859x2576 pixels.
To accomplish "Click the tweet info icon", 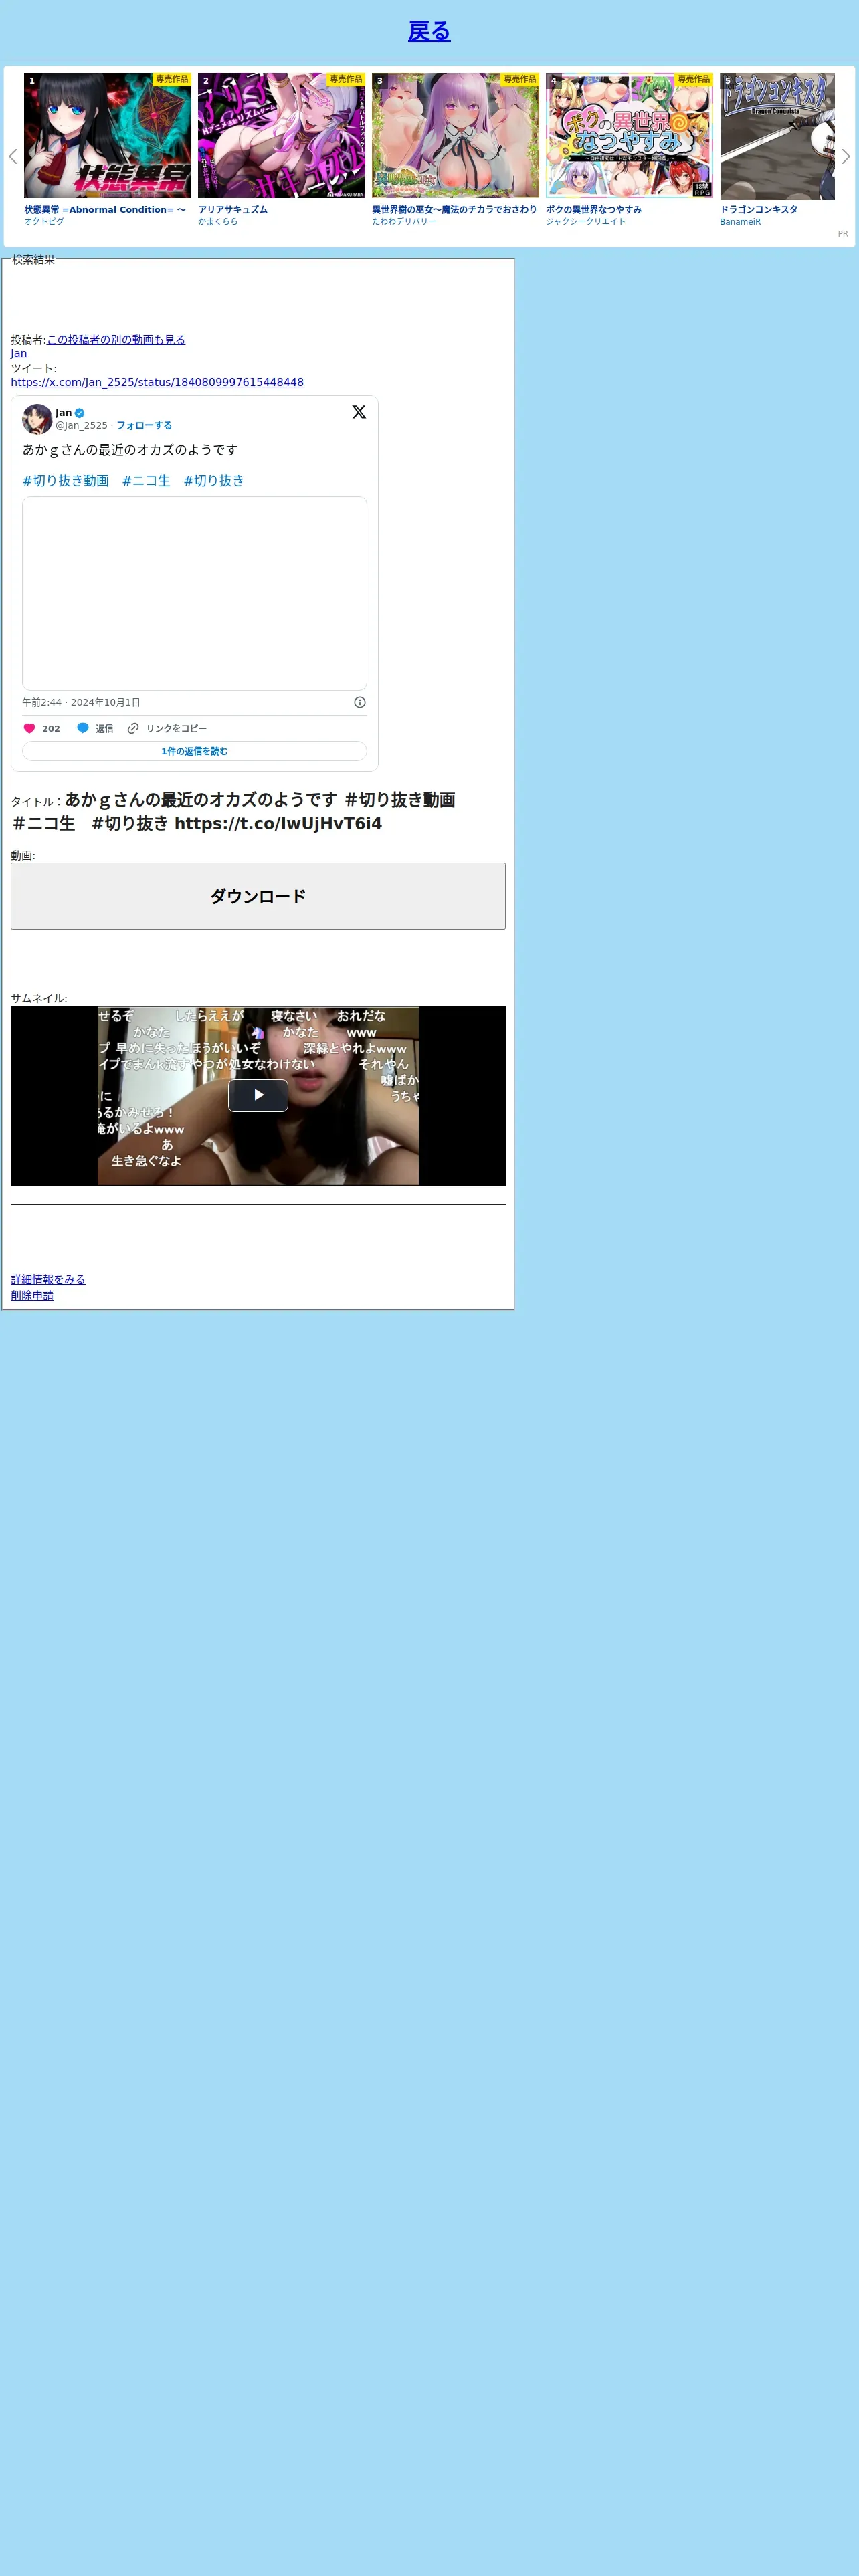I will tap(360, 702).
